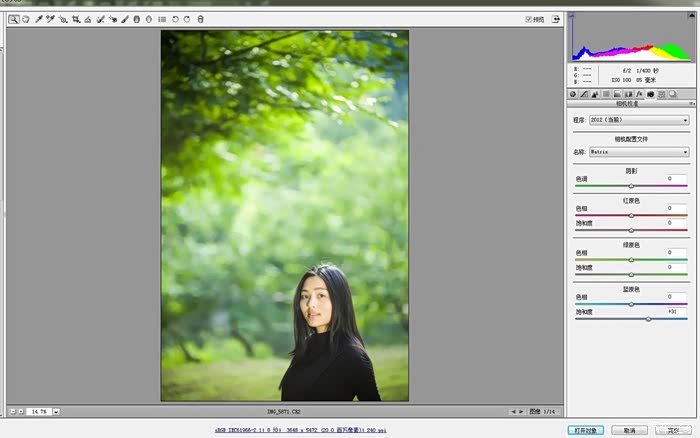The image size is (700, 438).
Task: Switch to the Basic panel tab
Action: [x=572, y=94]
